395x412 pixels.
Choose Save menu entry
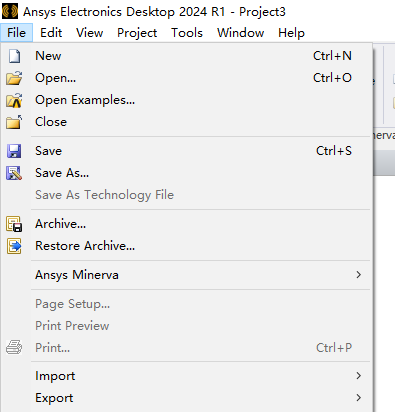(187, 151)
